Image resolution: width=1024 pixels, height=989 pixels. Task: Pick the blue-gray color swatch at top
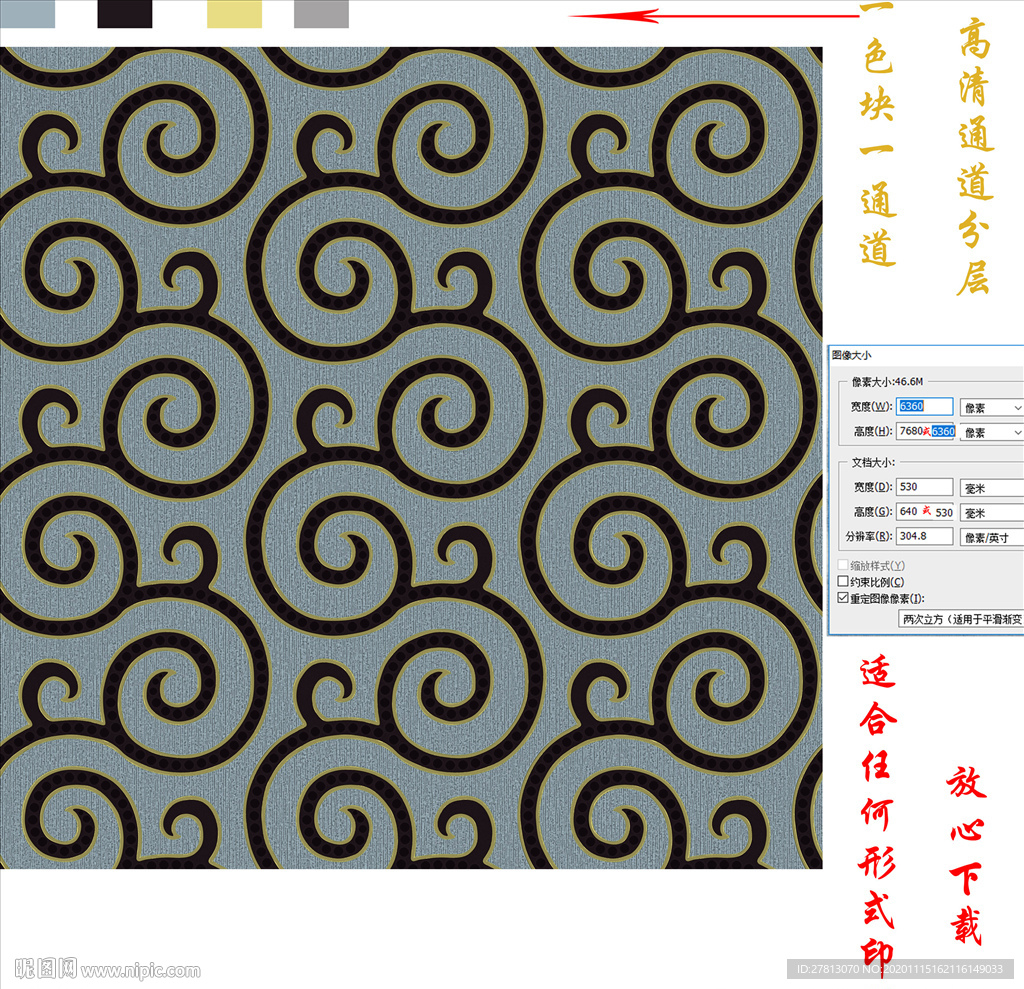point(27,14)
